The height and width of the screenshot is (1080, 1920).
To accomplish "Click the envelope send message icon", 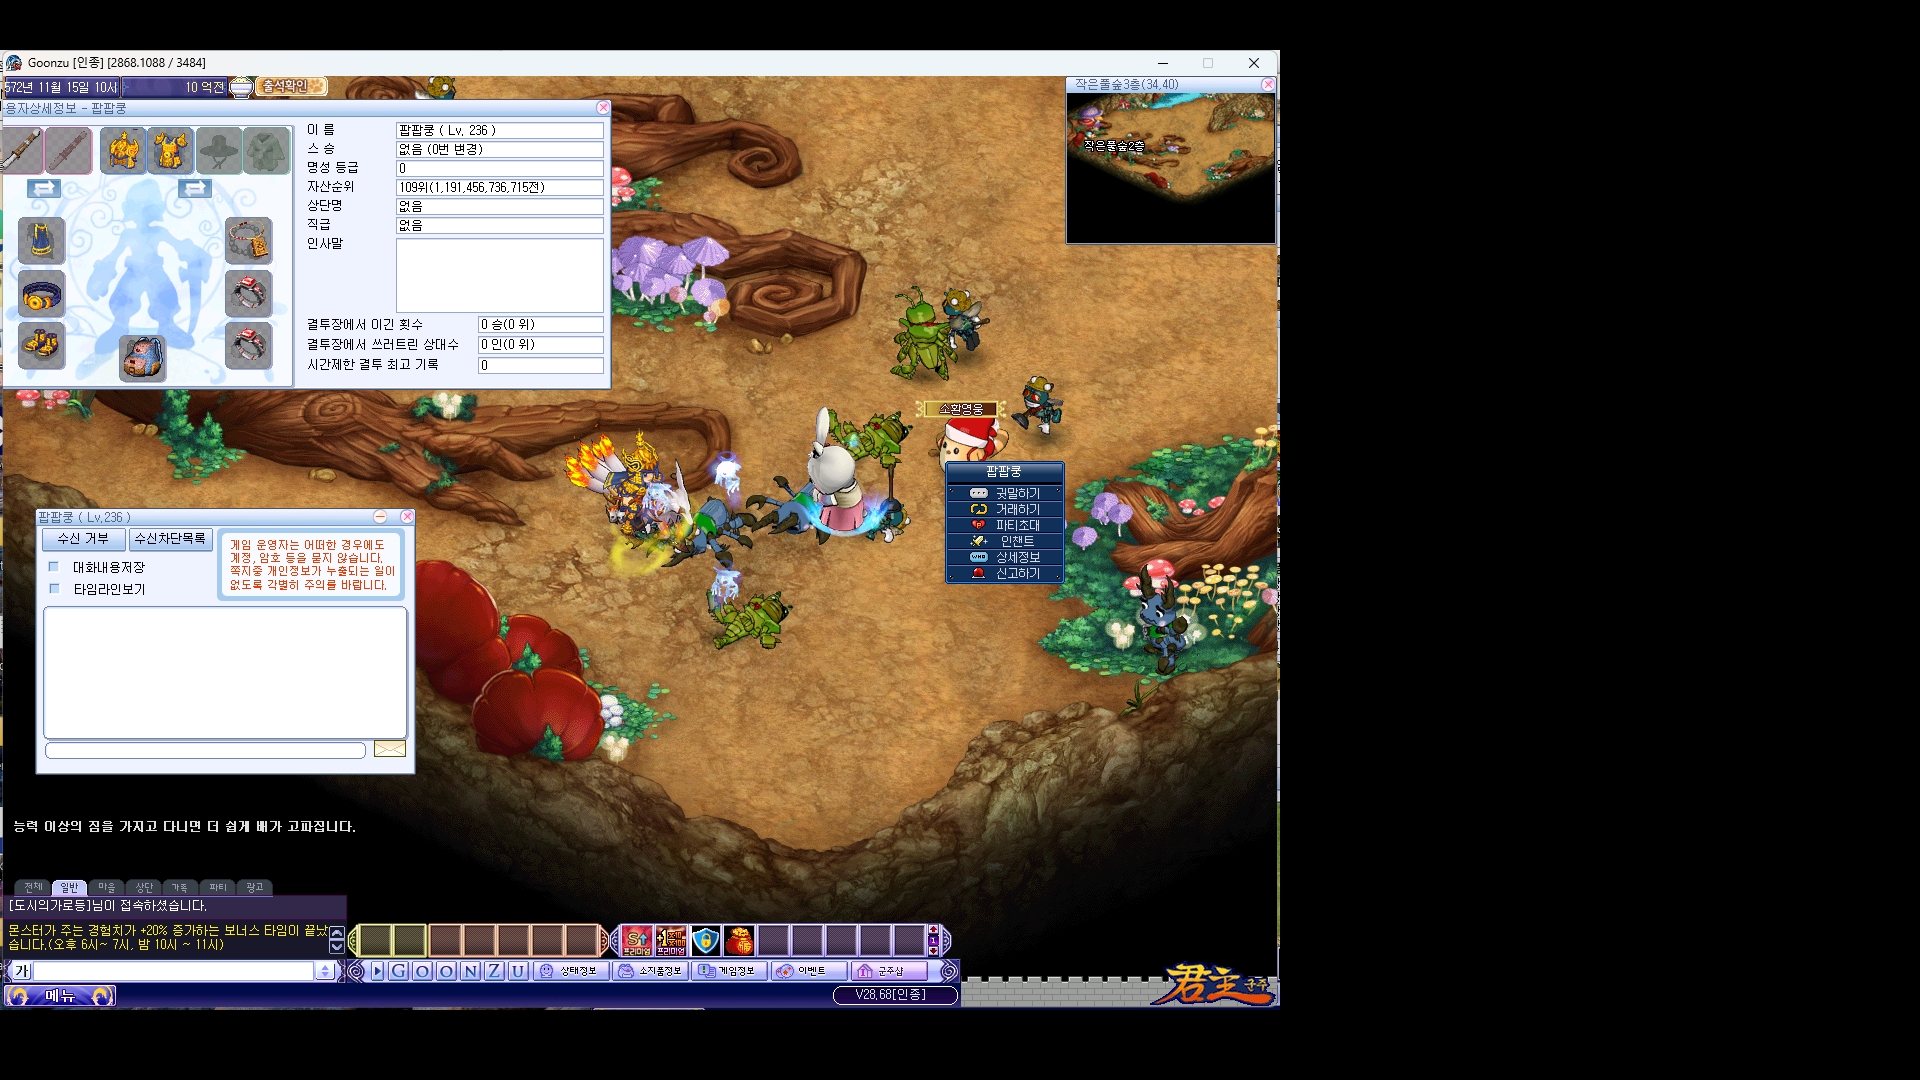I will pos(389,749).
